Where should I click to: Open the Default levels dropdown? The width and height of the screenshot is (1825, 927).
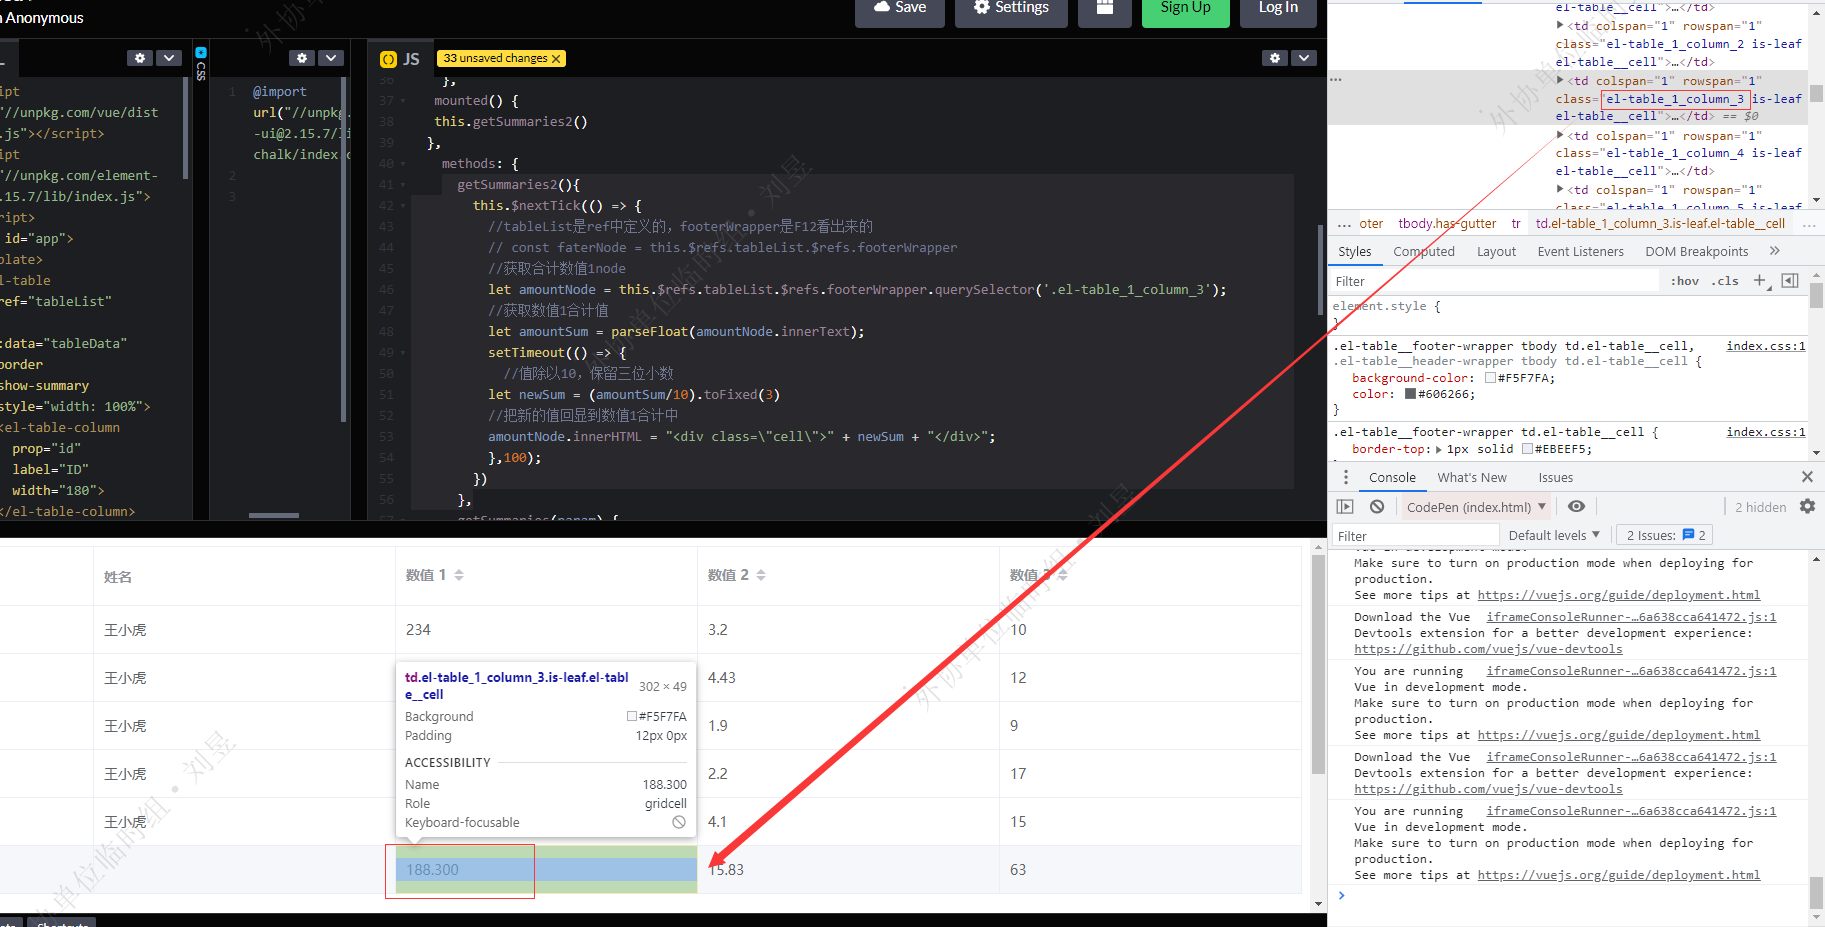tap(1554, 535)
